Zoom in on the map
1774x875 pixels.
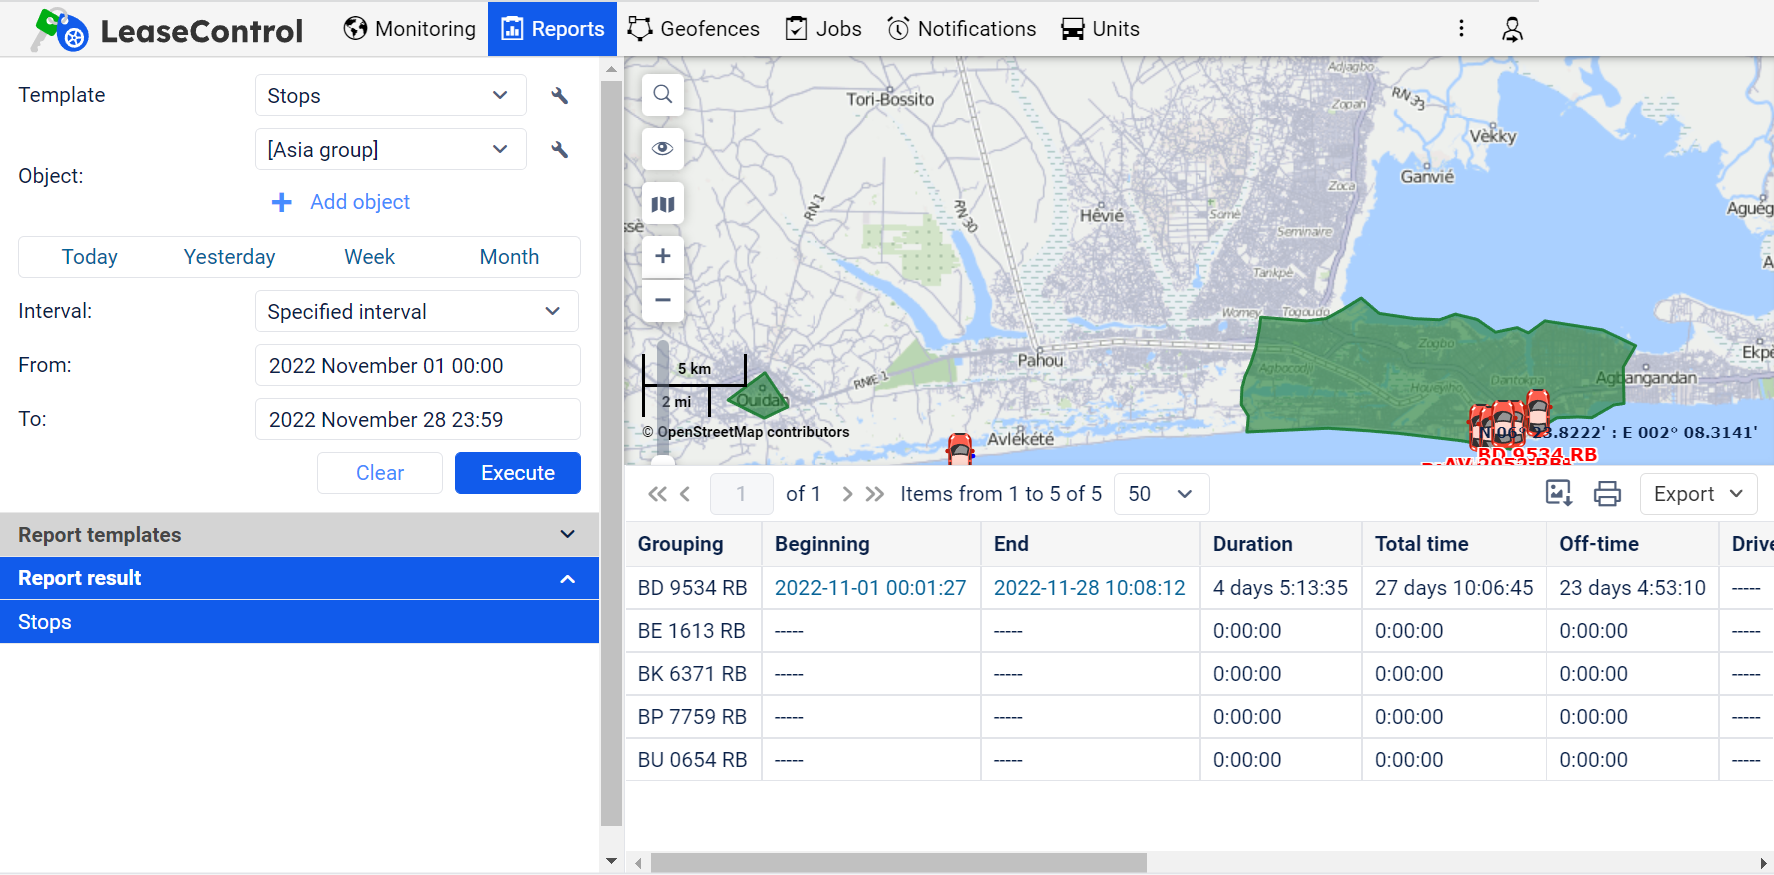(x=662, y=257)
